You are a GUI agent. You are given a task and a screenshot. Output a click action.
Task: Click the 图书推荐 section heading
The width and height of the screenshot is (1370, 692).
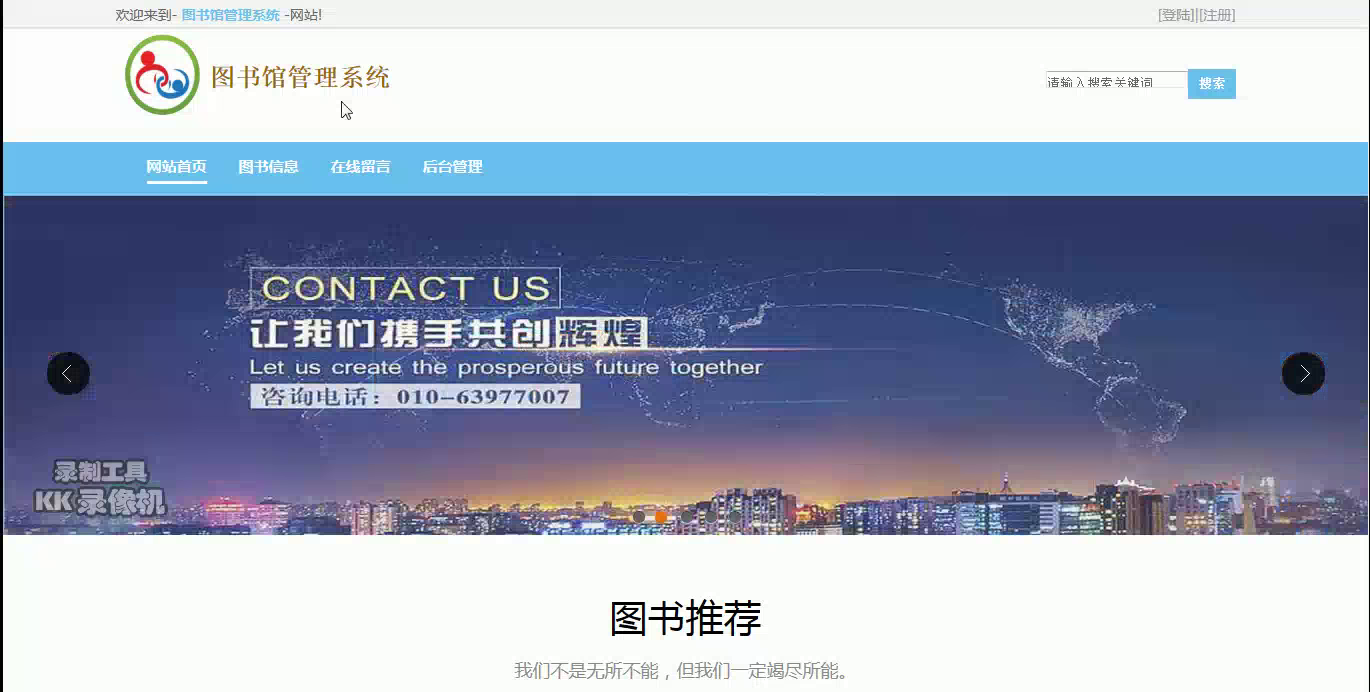coord(685,618)
